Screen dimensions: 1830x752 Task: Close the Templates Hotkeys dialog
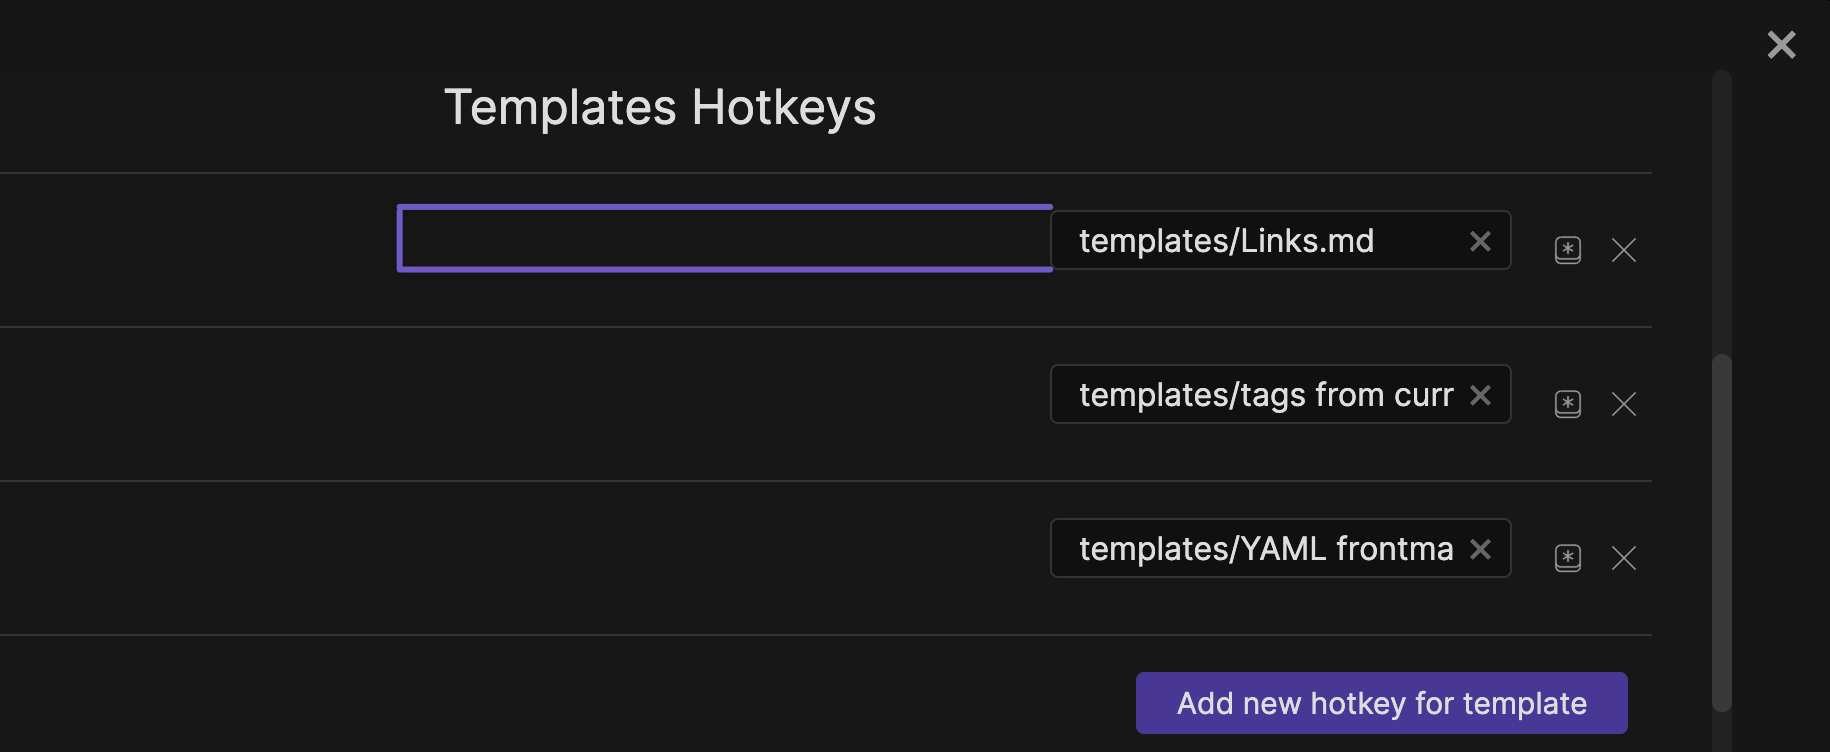[x=1781, y=44]
